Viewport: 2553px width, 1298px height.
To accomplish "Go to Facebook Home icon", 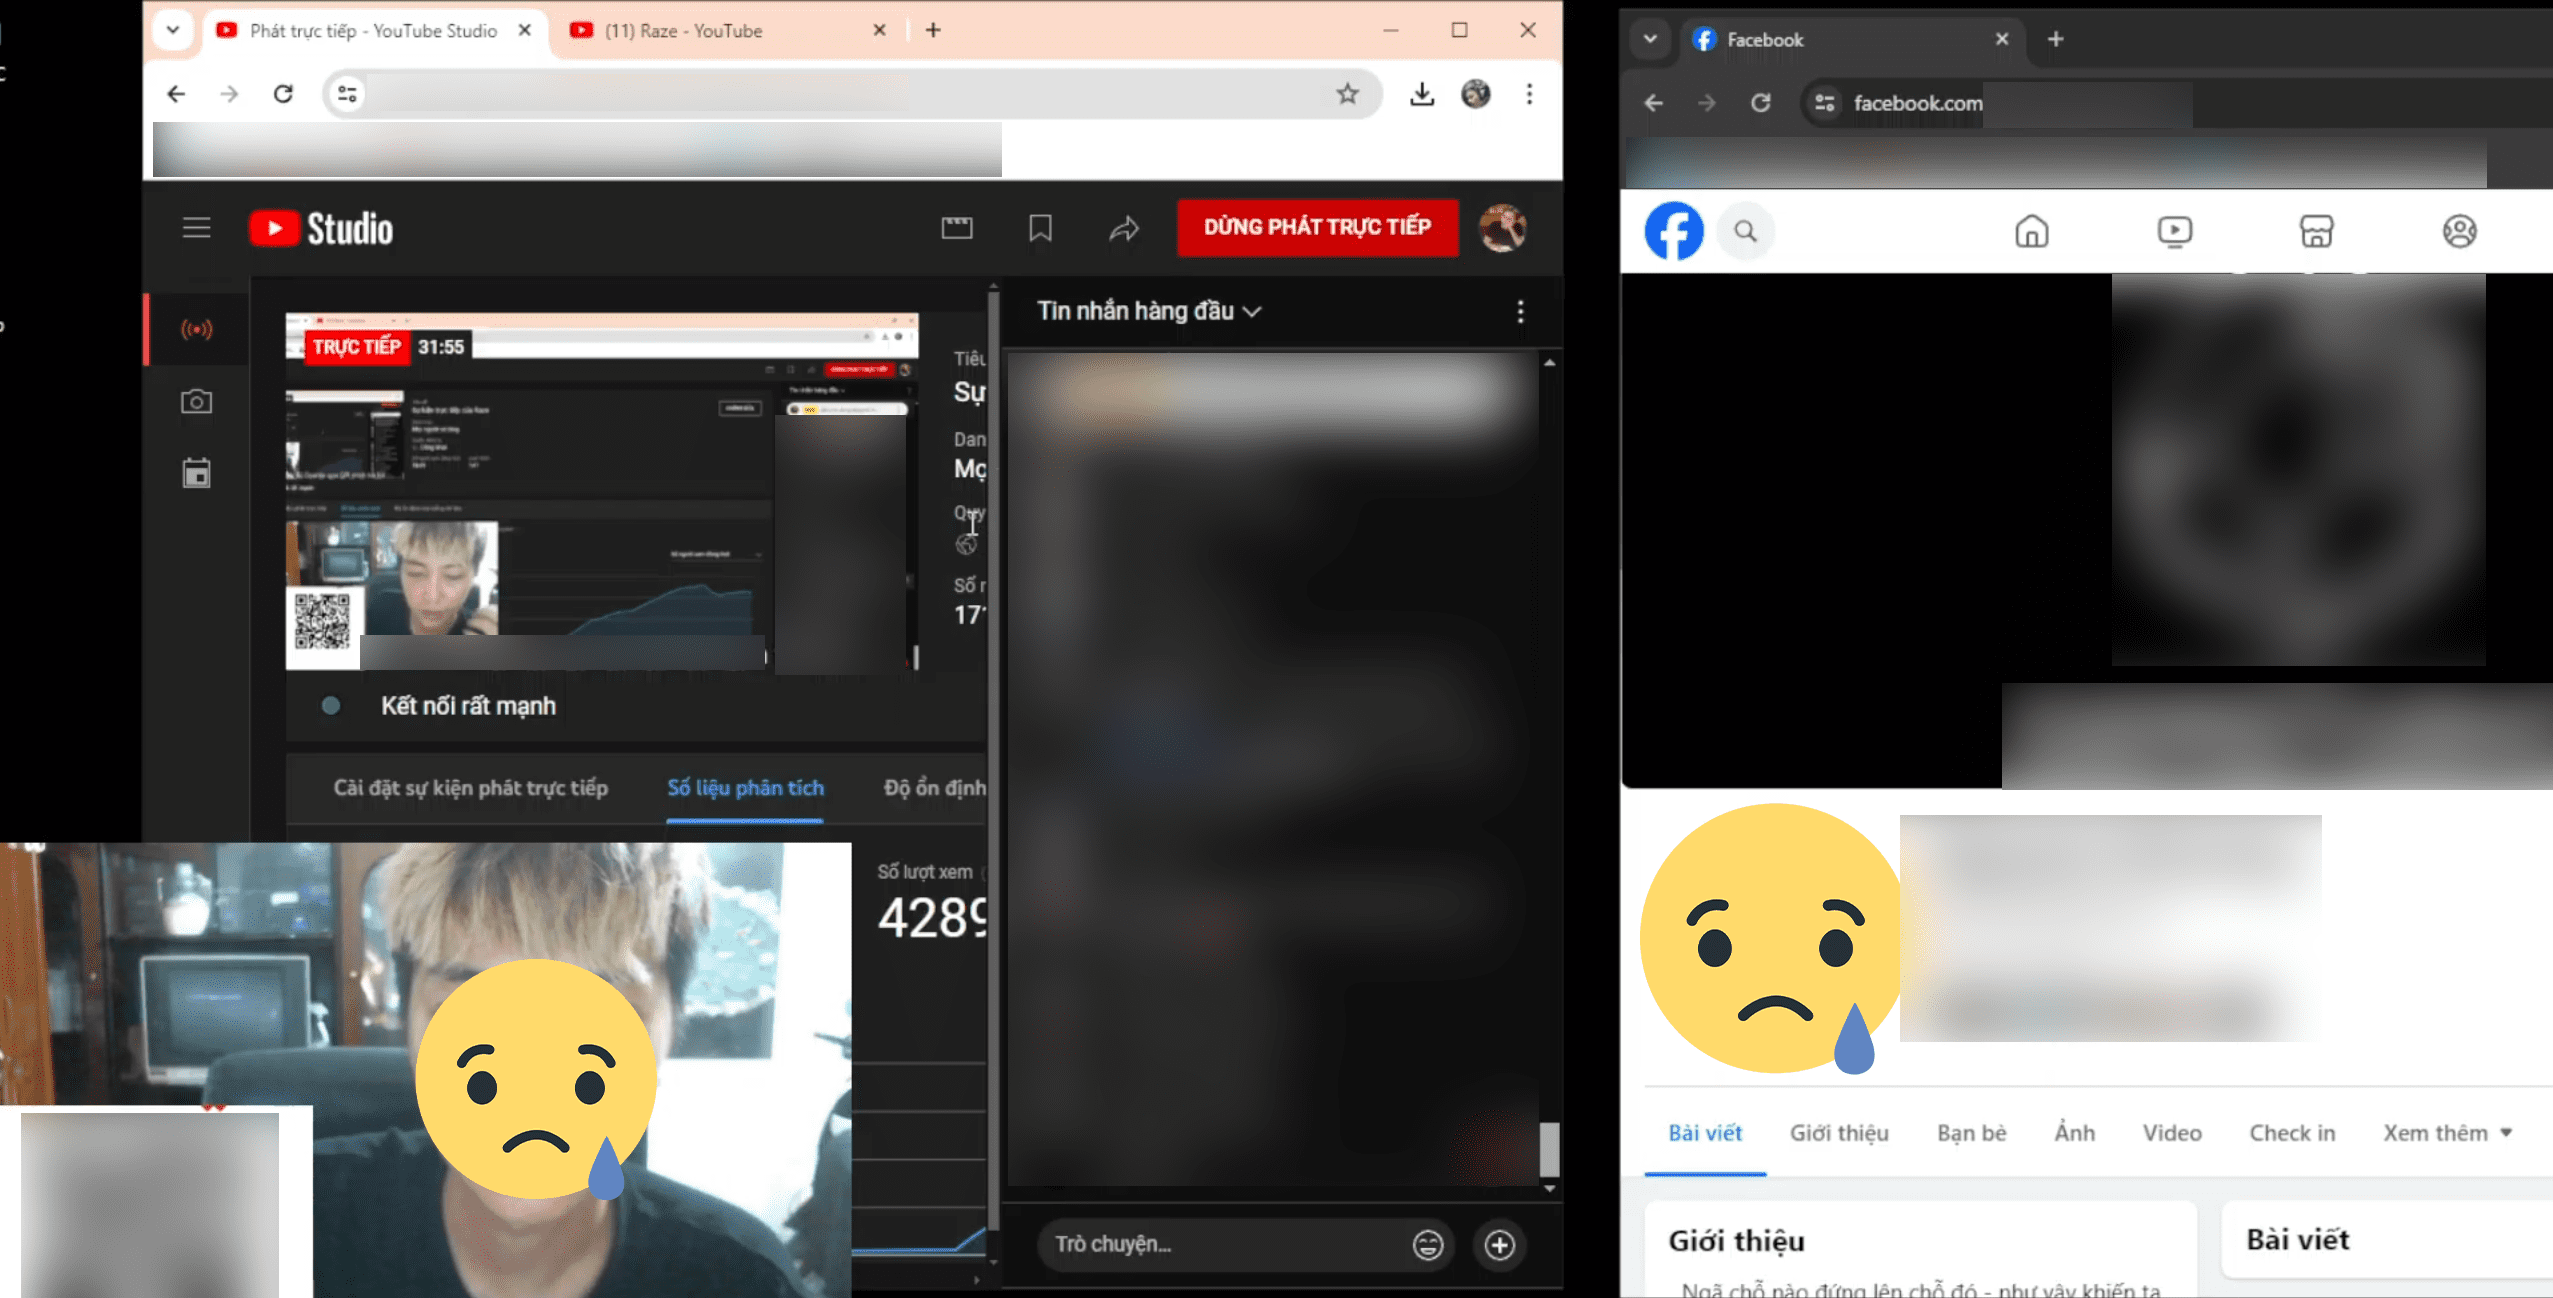I will pos(2031,231).
